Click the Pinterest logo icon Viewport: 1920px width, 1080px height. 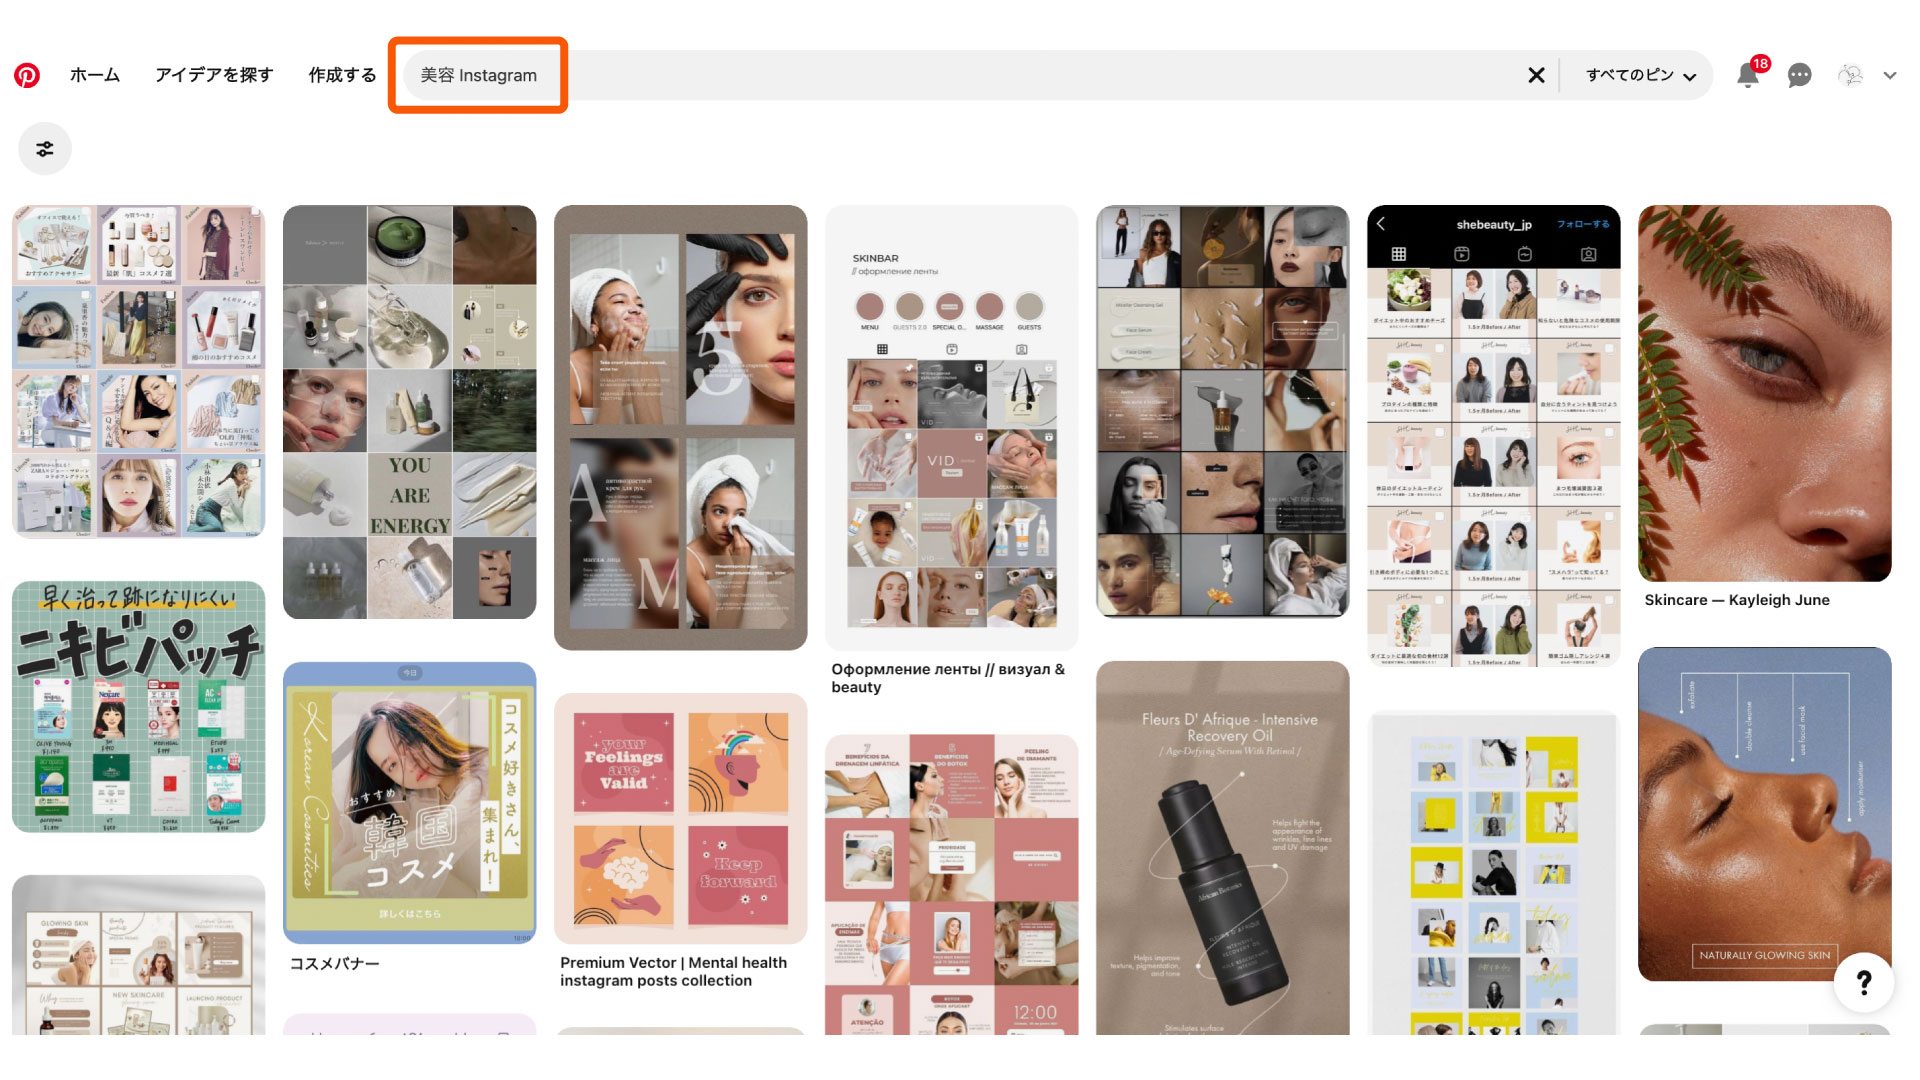coord(27,75)
